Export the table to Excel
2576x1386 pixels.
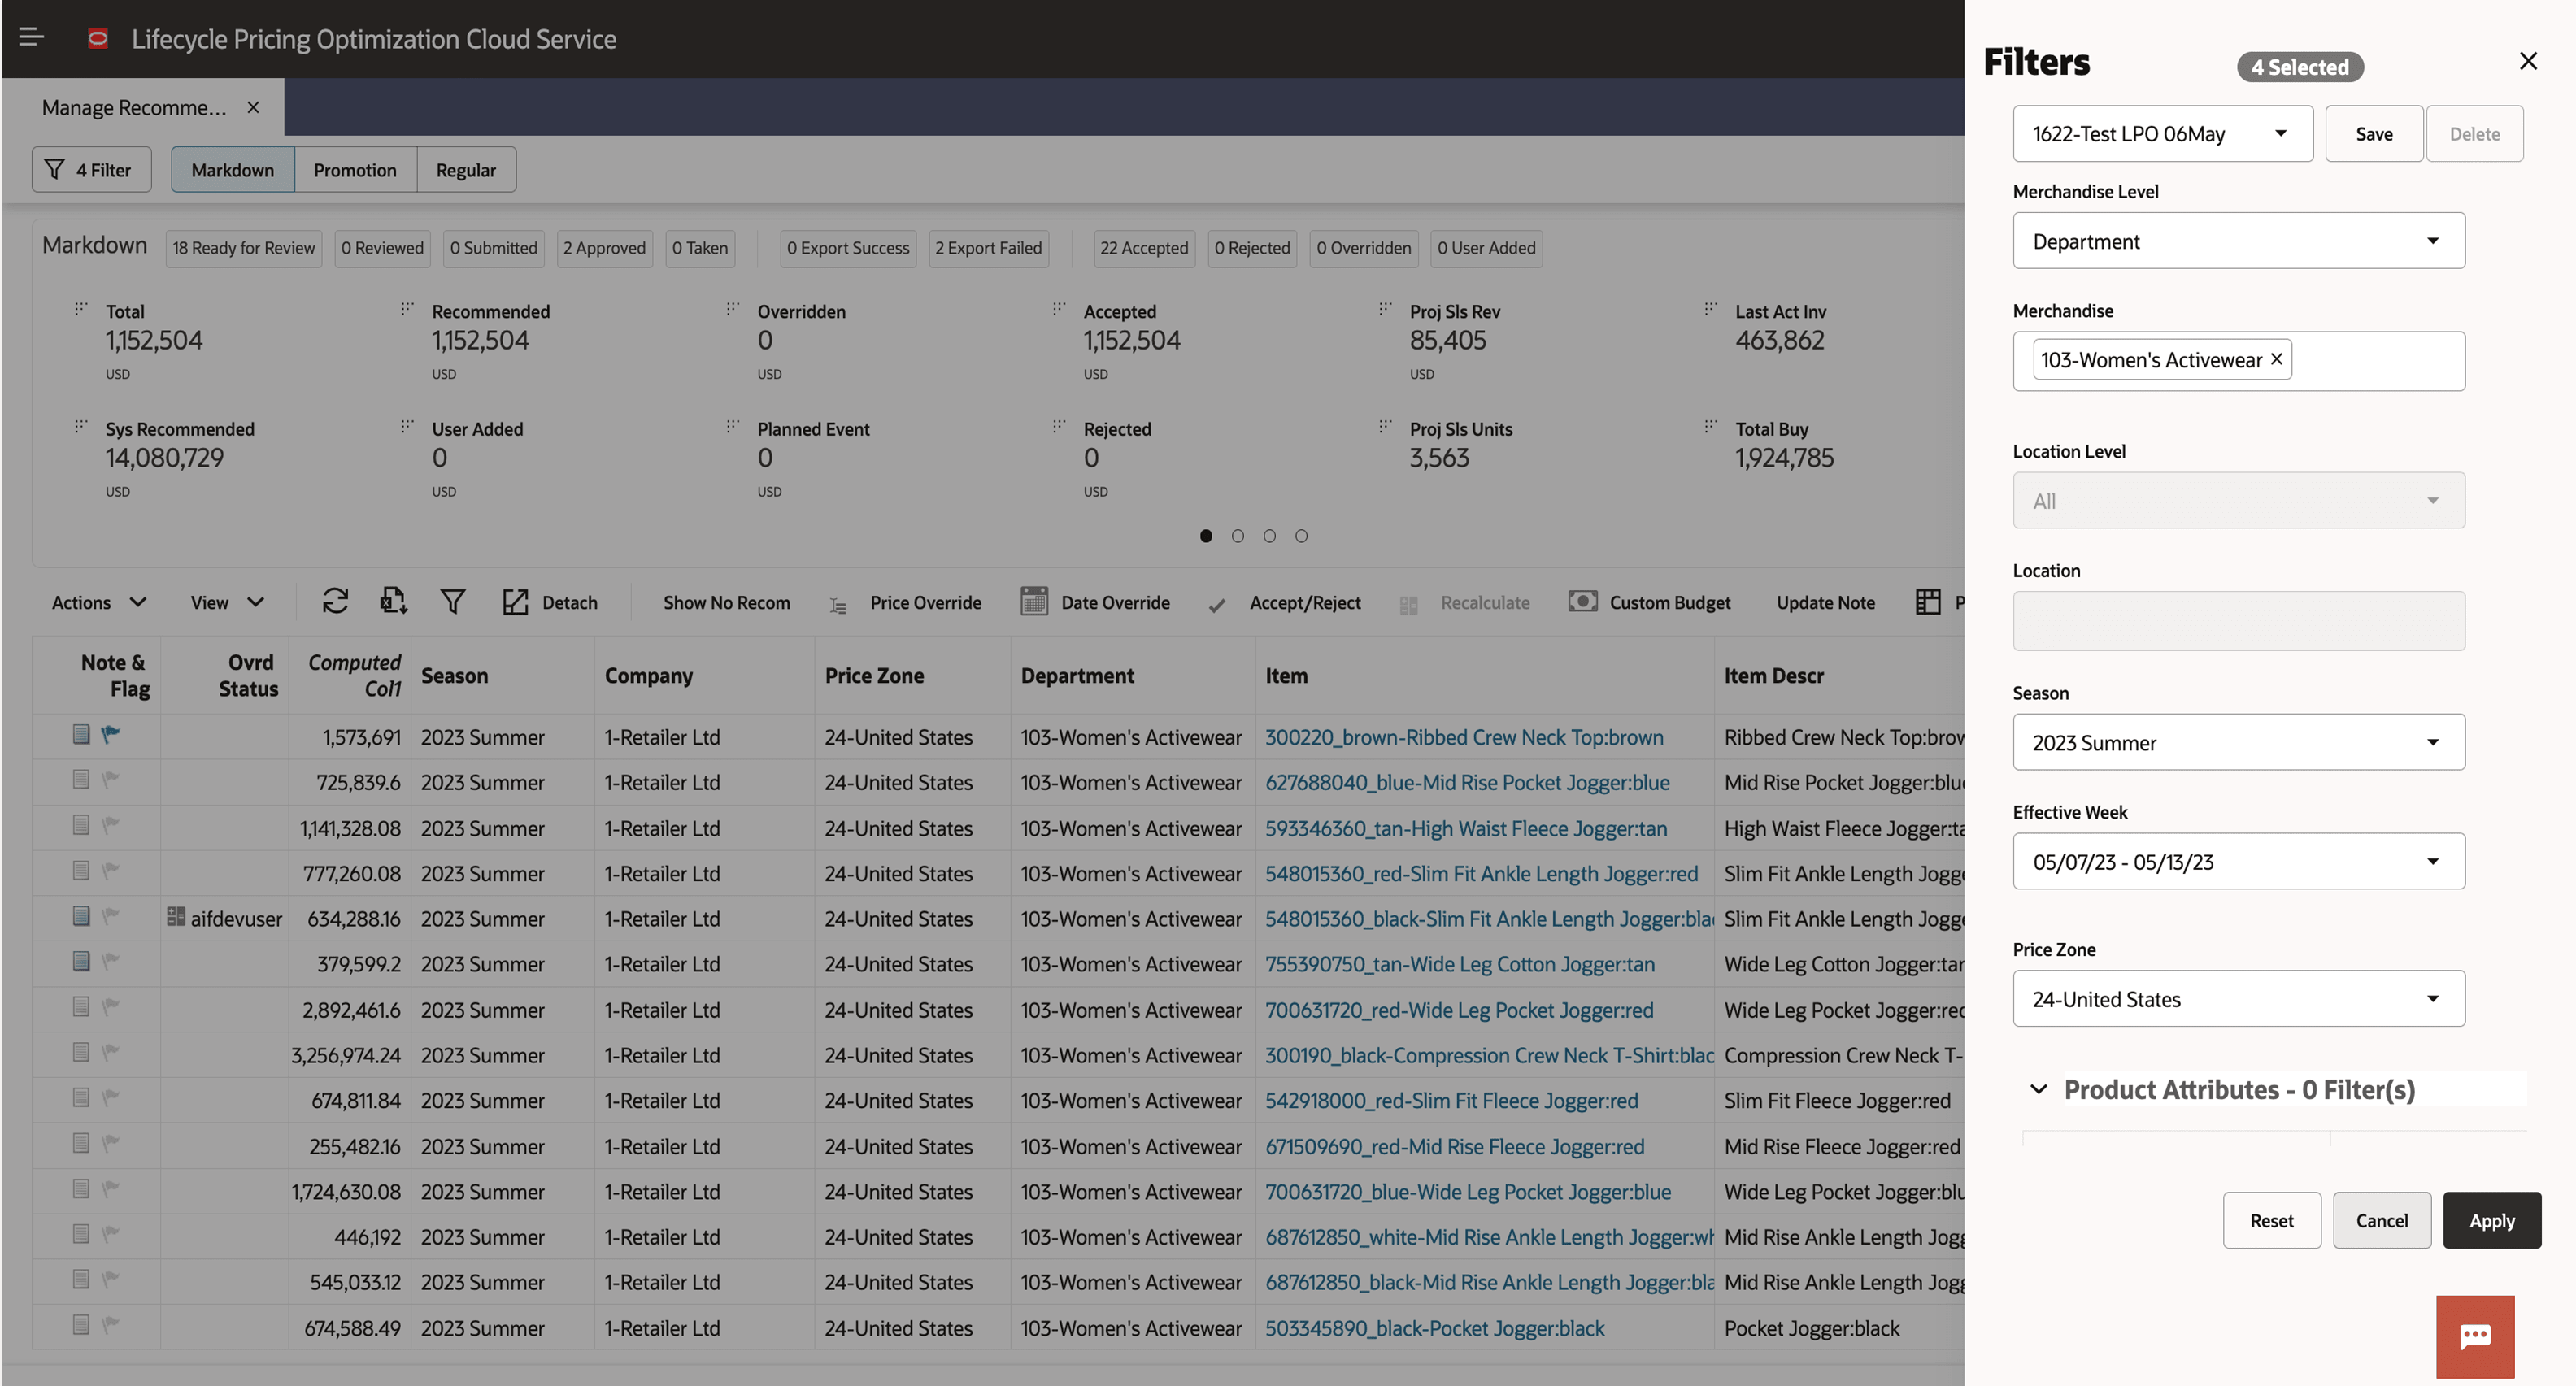click(392, 601)
